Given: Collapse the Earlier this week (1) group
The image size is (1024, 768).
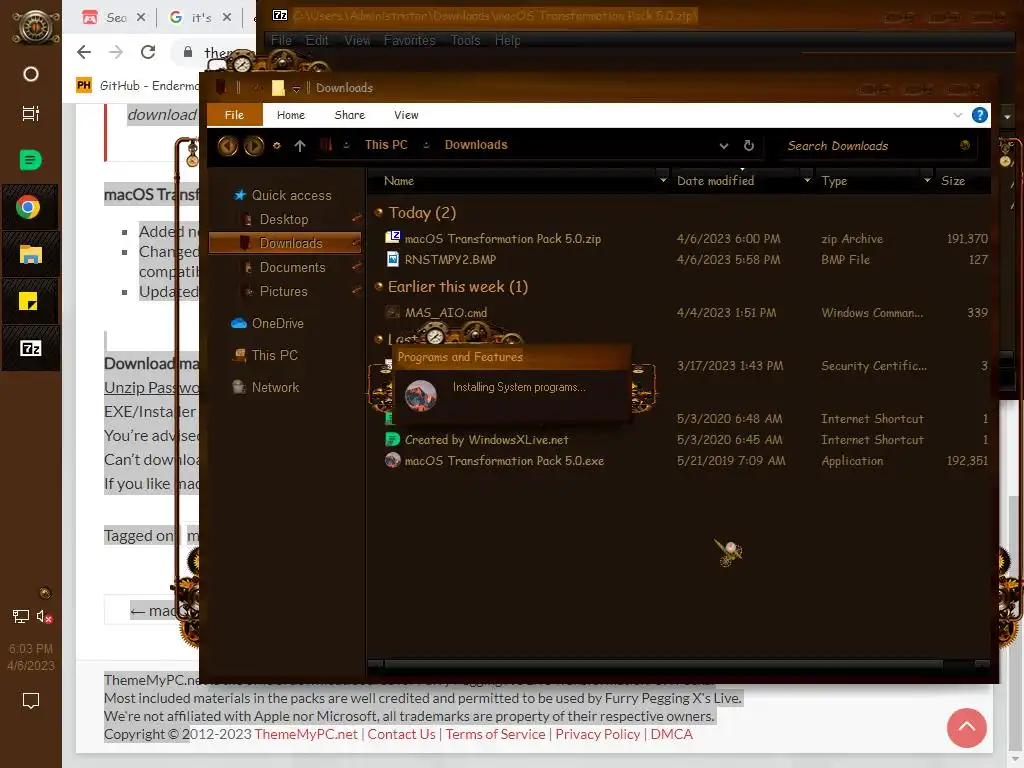Looking at the screenshot, I should pyautogui.click(x=378, y=286).
